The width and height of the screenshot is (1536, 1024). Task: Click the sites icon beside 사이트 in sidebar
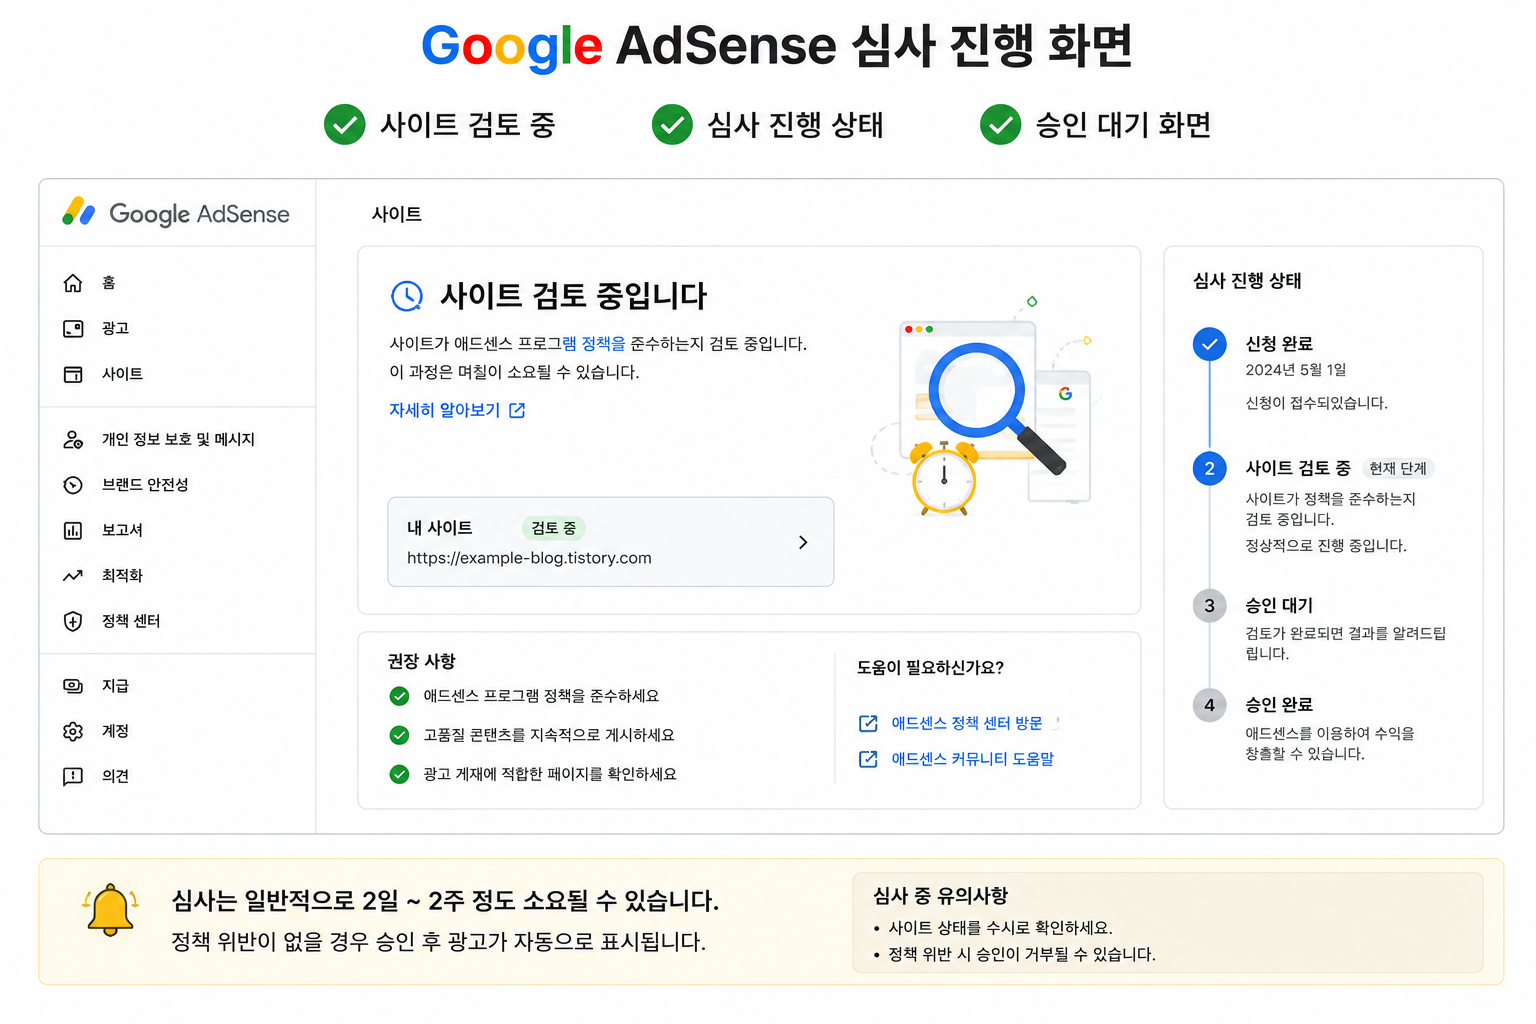coord(73,374)
